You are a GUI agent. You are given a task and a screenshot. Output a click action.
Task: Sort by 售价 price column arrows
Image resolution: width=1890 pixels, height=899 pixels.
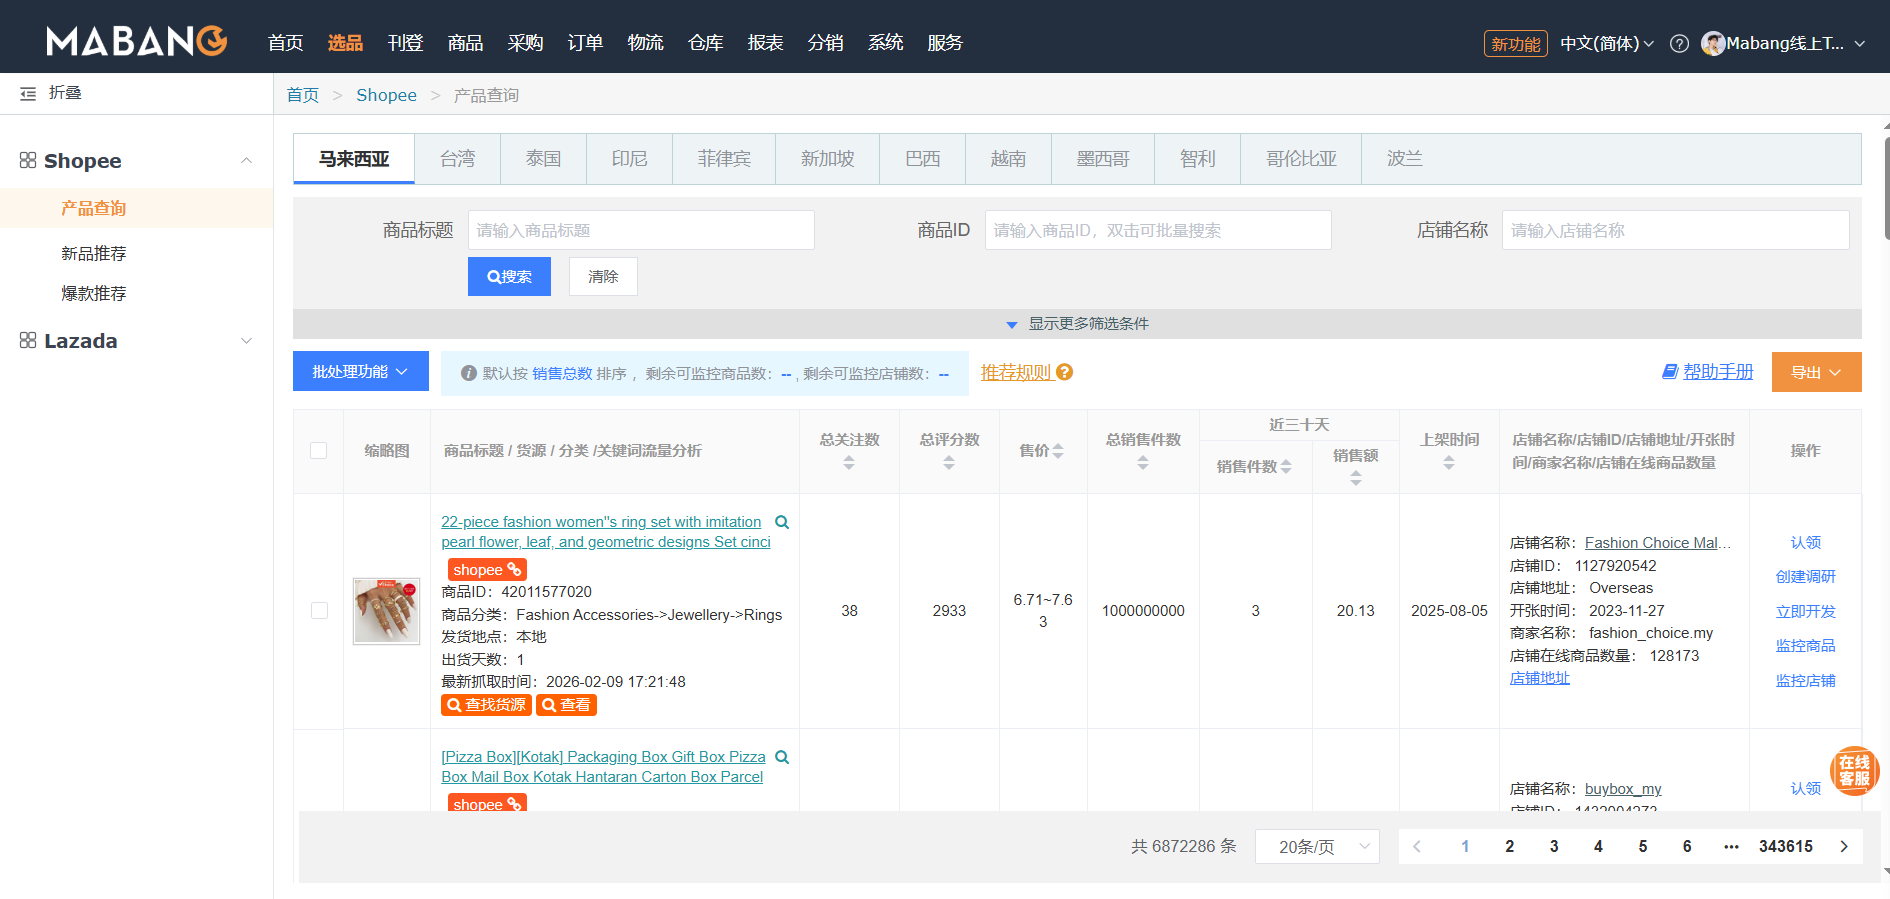[1058, 451]
